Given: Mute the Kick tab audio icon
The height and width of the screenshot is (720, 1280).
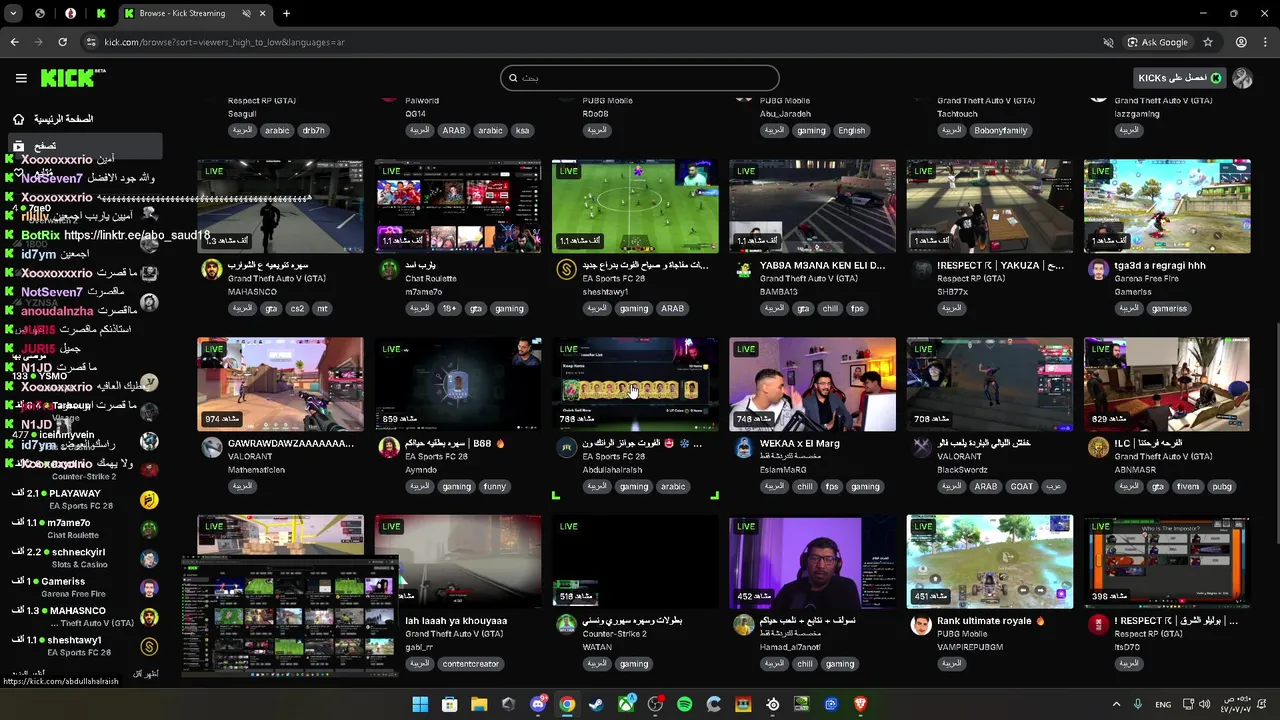Looking at the screenshot, I should click(x=246, y=13).
